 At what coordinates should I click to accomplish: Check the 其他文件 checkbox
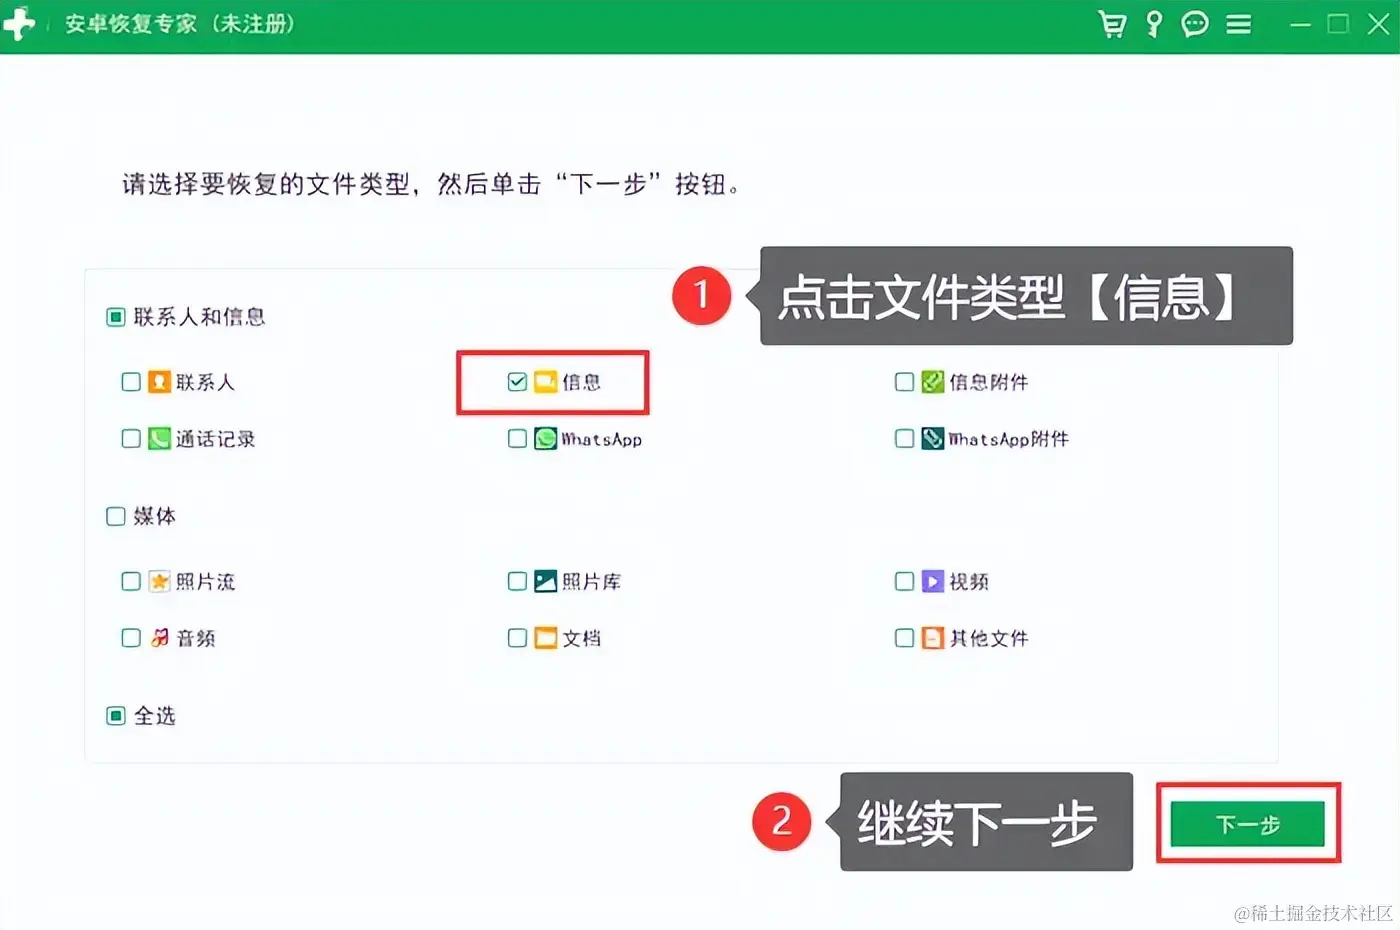904,638
